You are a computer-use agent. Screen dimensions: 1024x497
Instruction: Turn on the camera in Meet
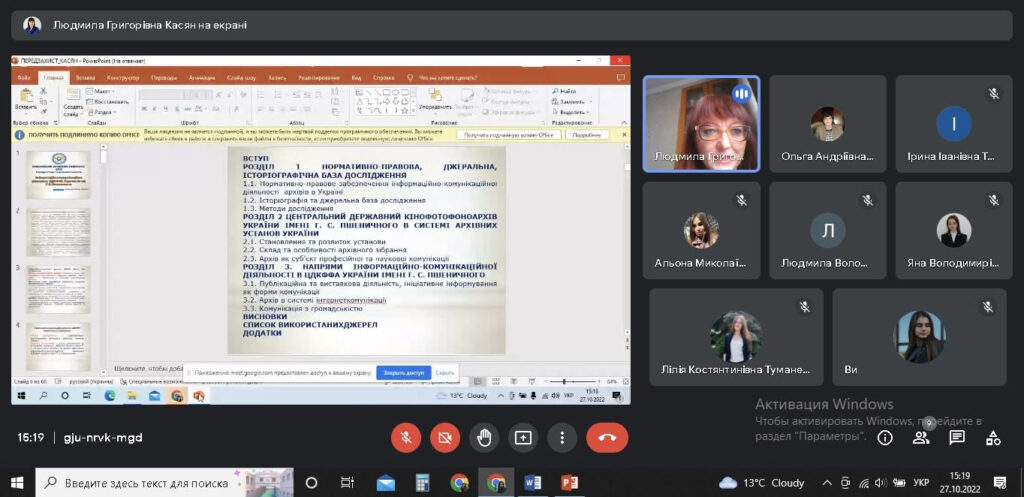(445, 437)
